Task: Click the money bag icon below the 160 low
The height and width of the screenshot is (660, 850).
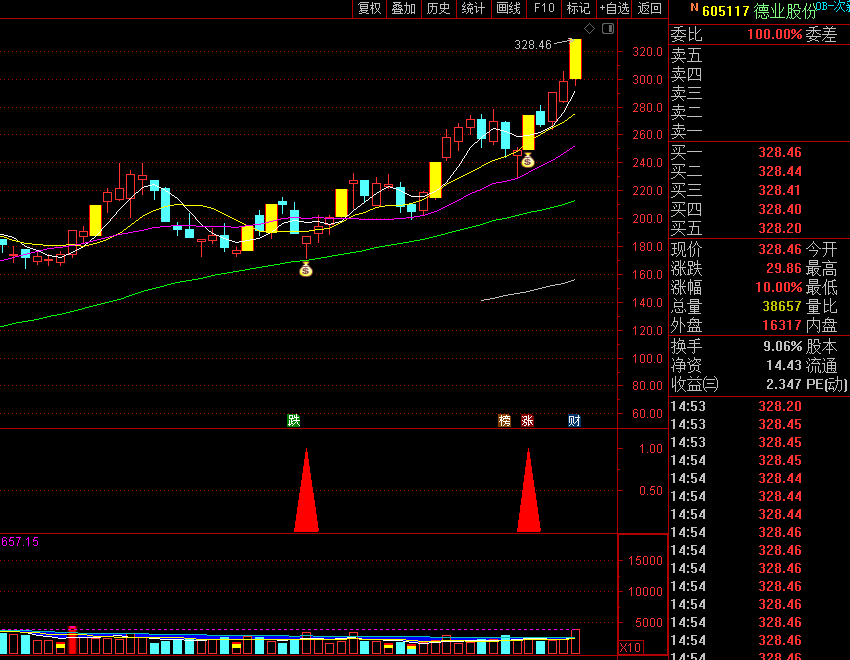Action: pyautogui.click(x=306, y=269)
